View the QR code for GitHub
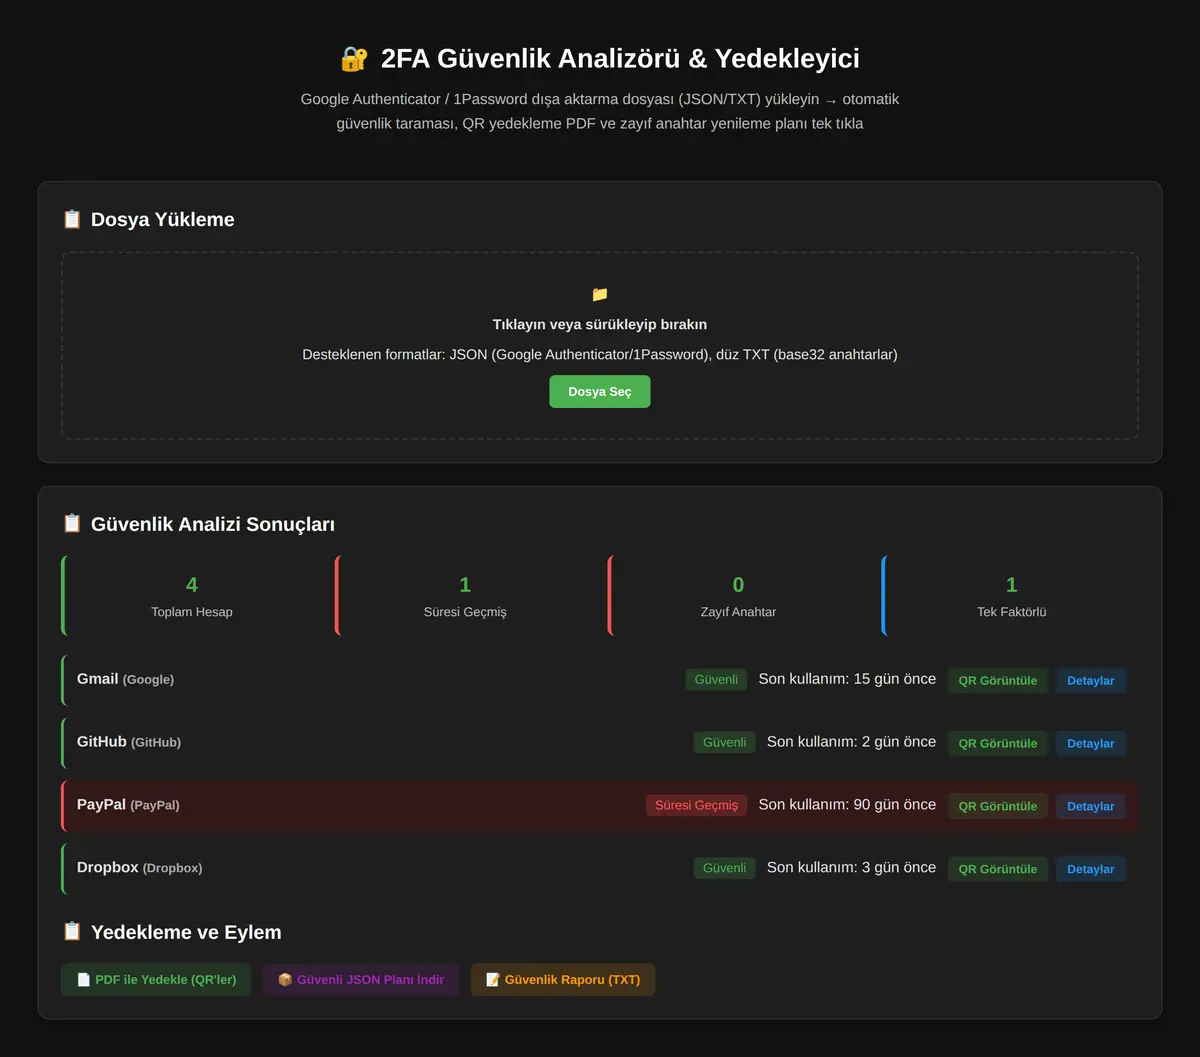Screen dimensions: 1200x1057 pos(998,744)
